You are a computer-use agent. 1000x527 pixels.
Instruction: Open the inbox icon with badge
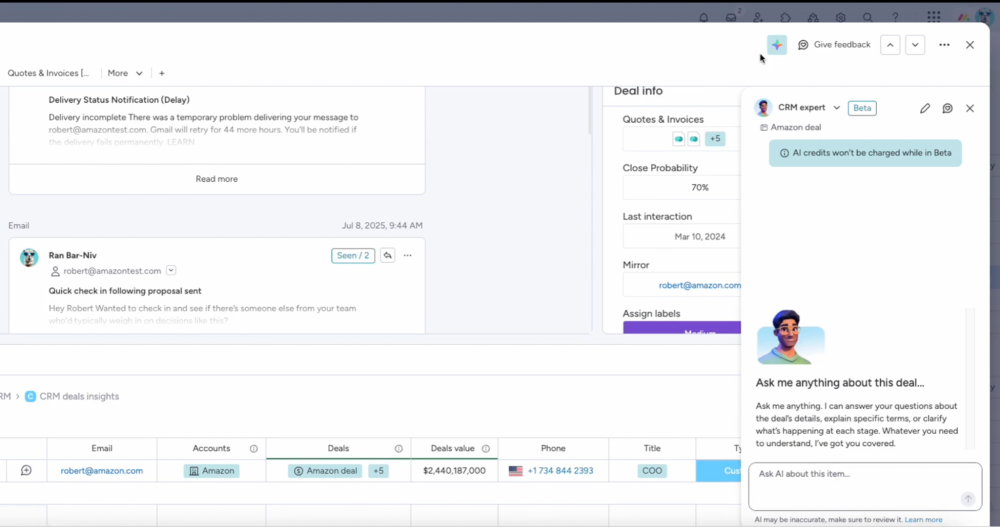click(731, 17)
